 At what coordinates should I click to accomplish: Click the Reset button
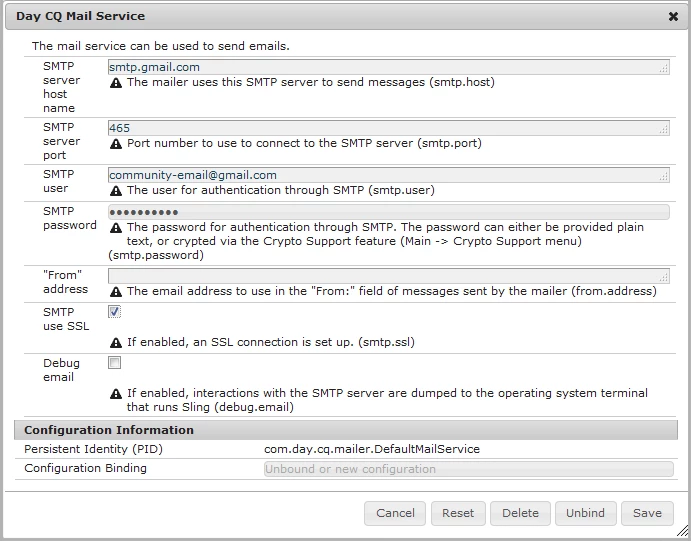click(458, 513)
